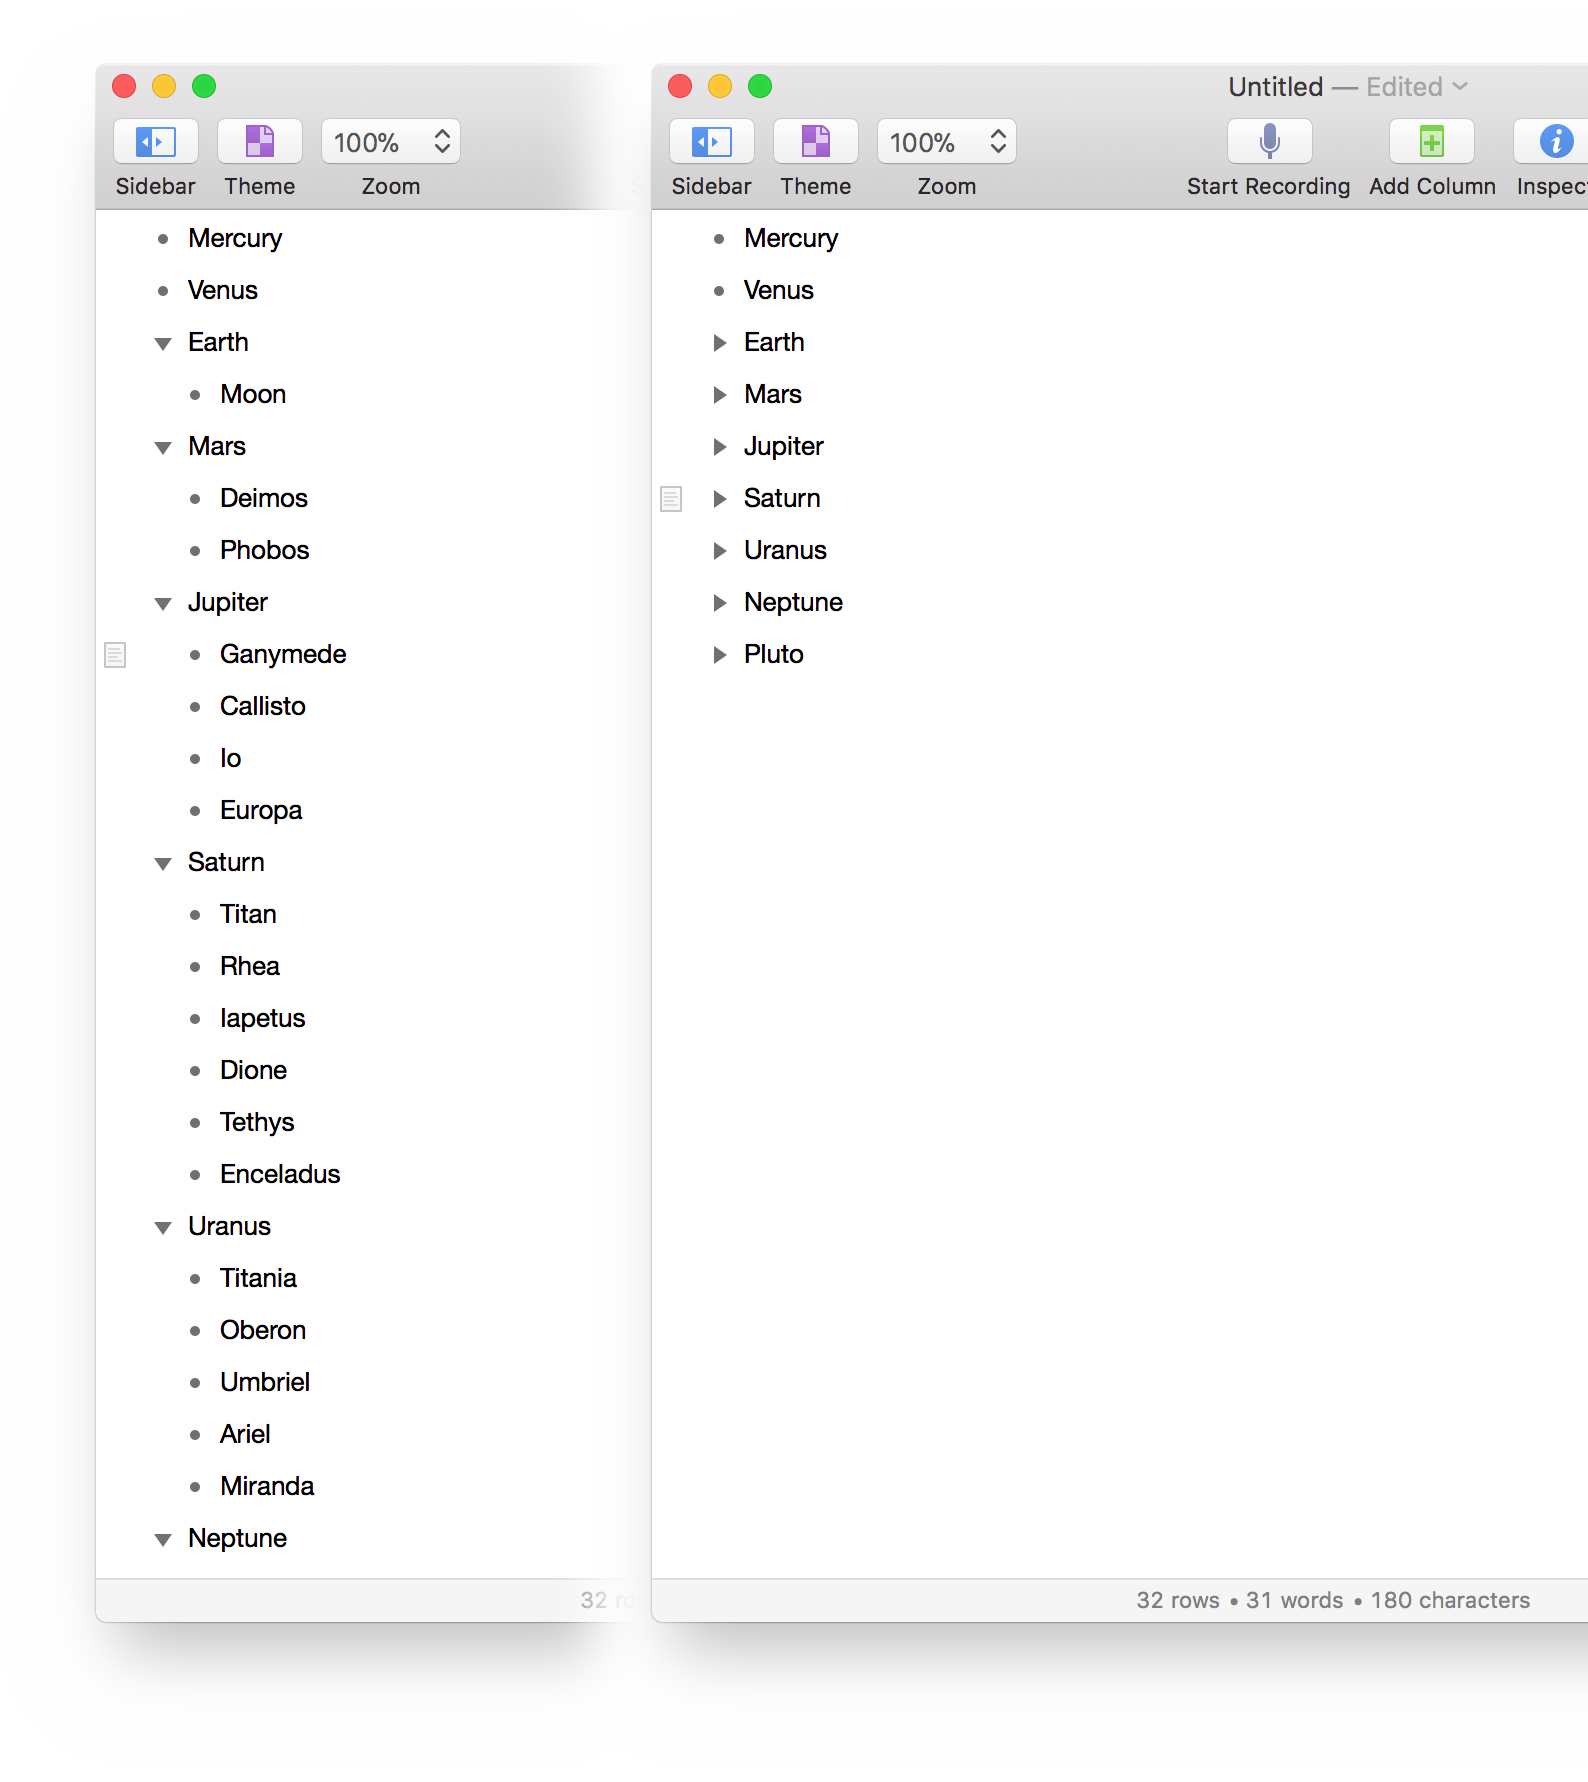Select the Miranda row
The image size is (1588, 1782).
267,1486
